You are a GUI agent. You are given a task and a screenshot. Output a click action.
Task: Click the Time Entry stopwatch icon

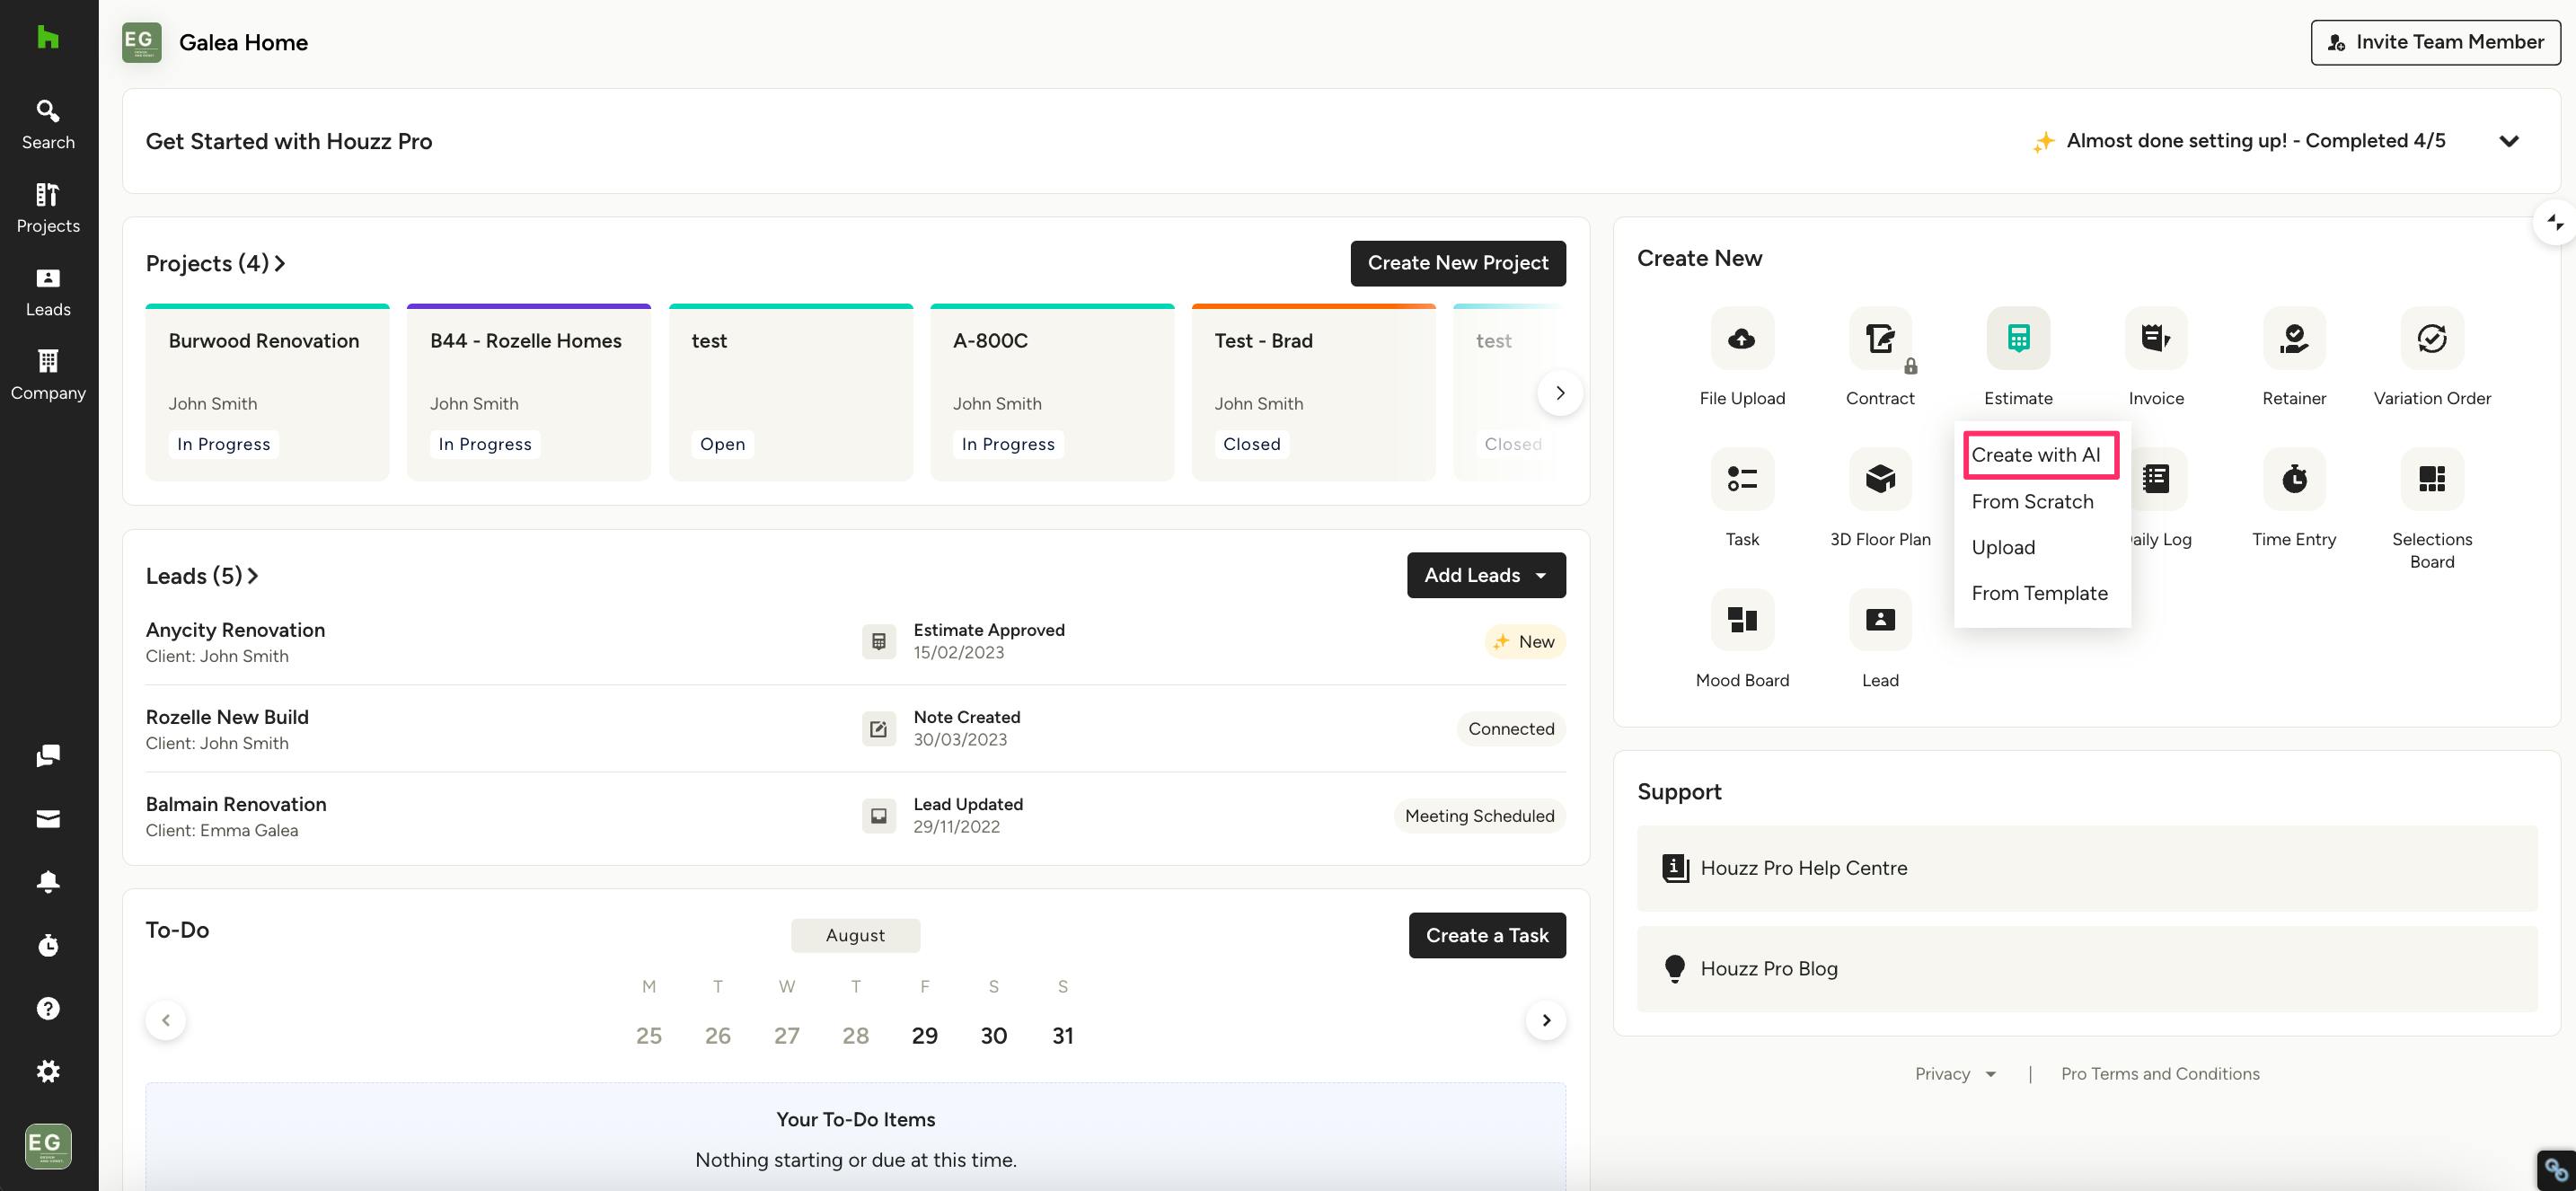click(x=2293, y=479)
